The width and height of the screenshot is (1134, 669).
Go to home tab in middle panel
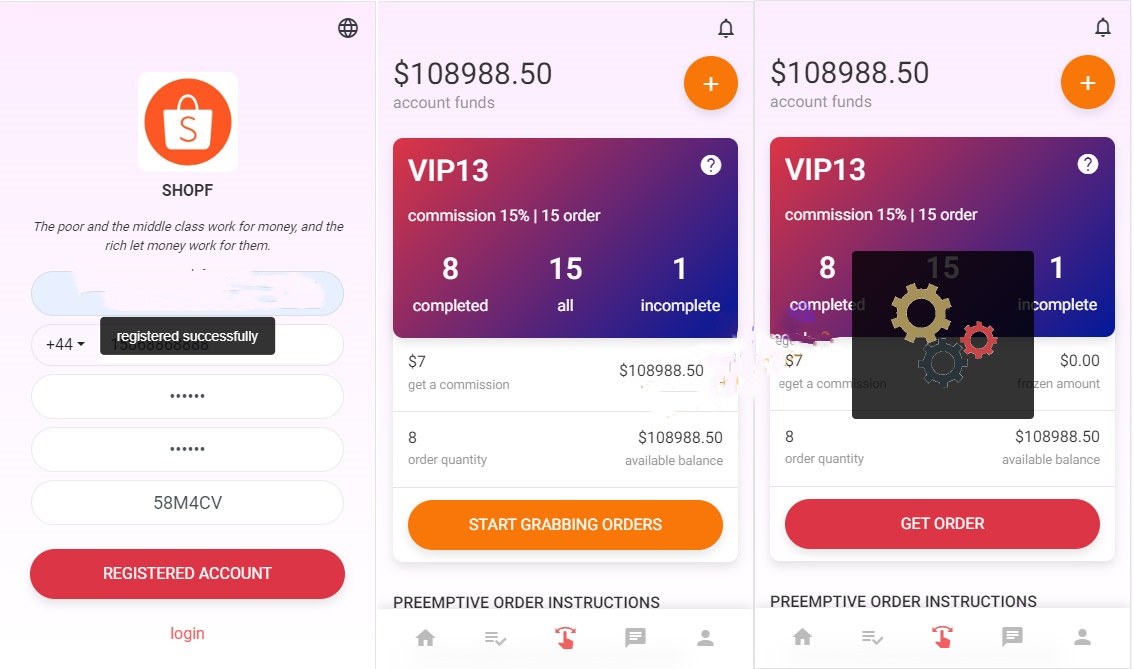(x=426, y=637)
